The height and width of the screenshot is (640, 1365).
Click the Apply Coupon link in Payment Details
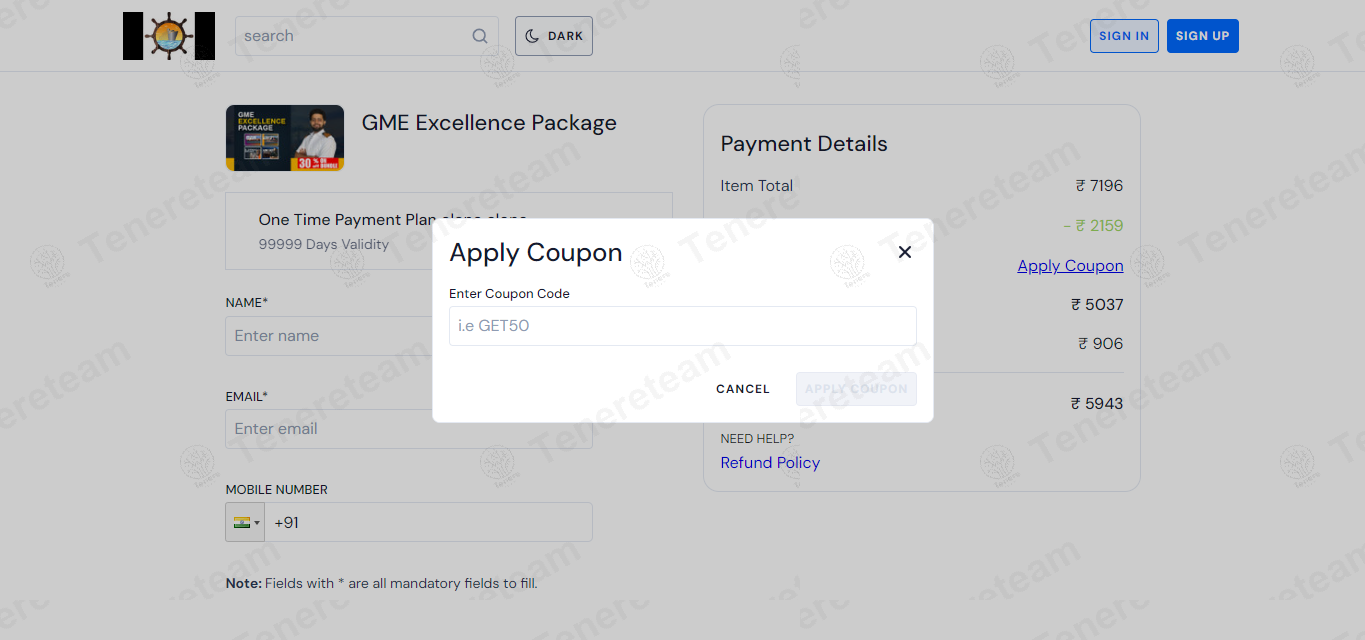point(1070,265)
